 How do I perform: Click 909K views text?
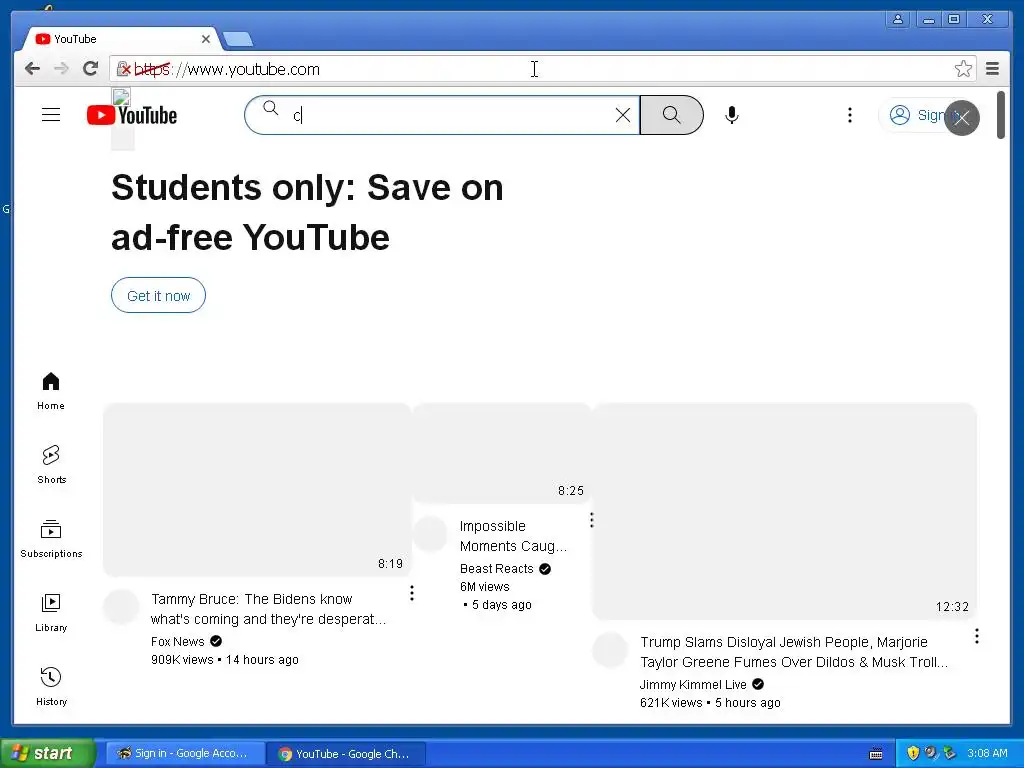[182, 660]
